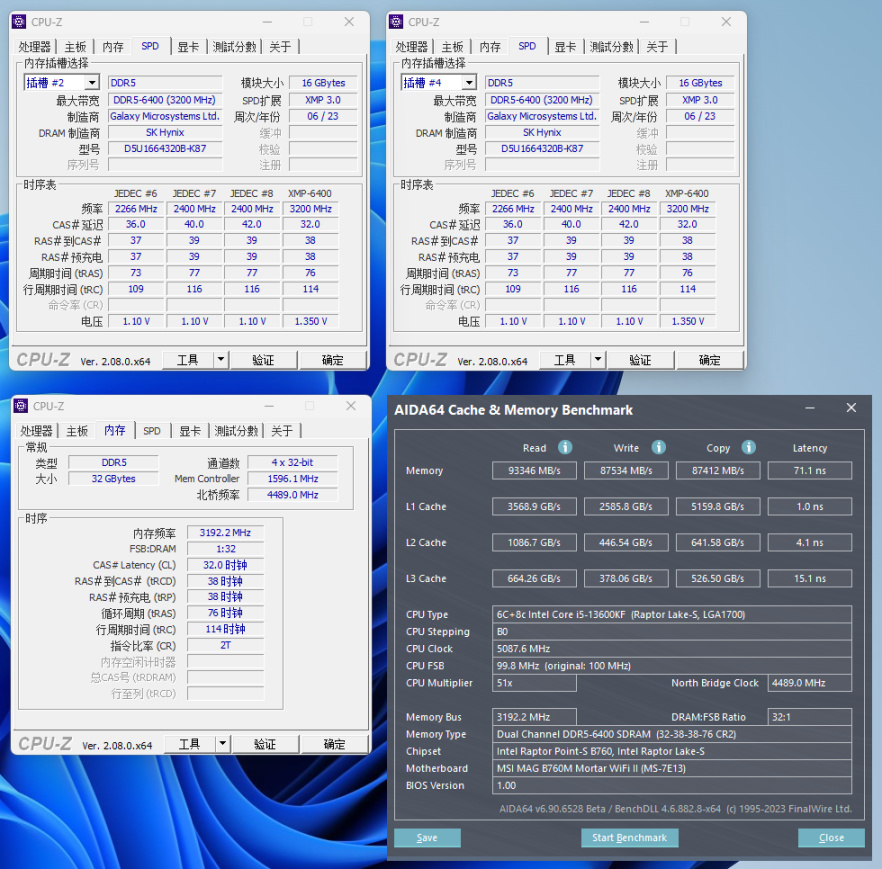The width and height of the screenshot is (882, 869).
Task: Click Start Benchmark in AIDA64
Action: click(x=629, y=838)
